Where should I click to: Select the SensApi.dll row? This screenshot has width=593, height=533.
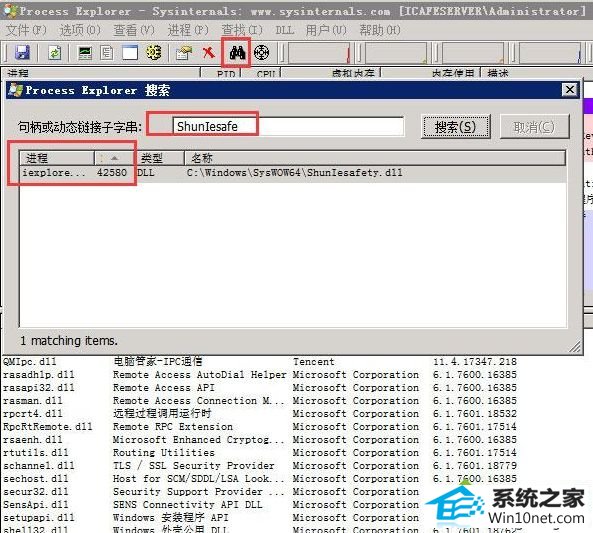coord(259,504)
